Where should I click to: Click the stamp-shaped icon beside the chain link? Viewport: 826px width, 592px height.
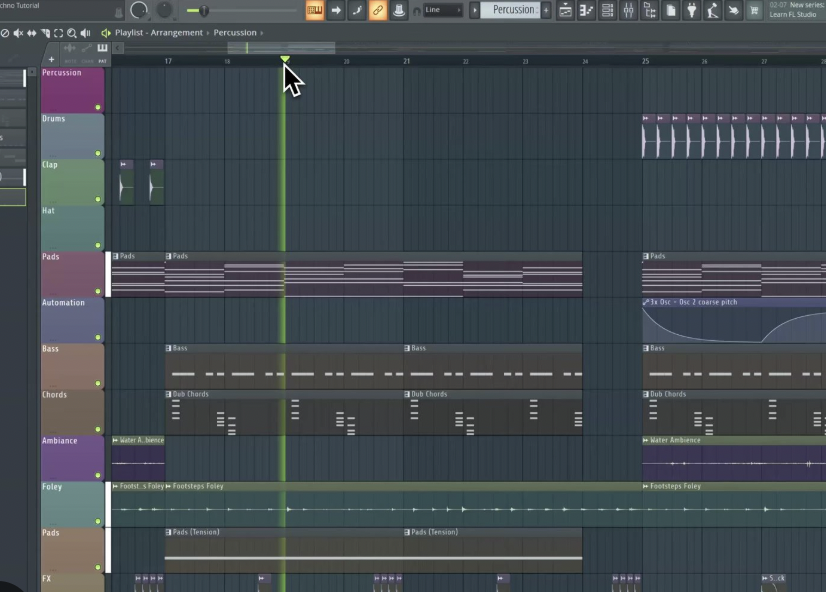click(x=399, y=10)
